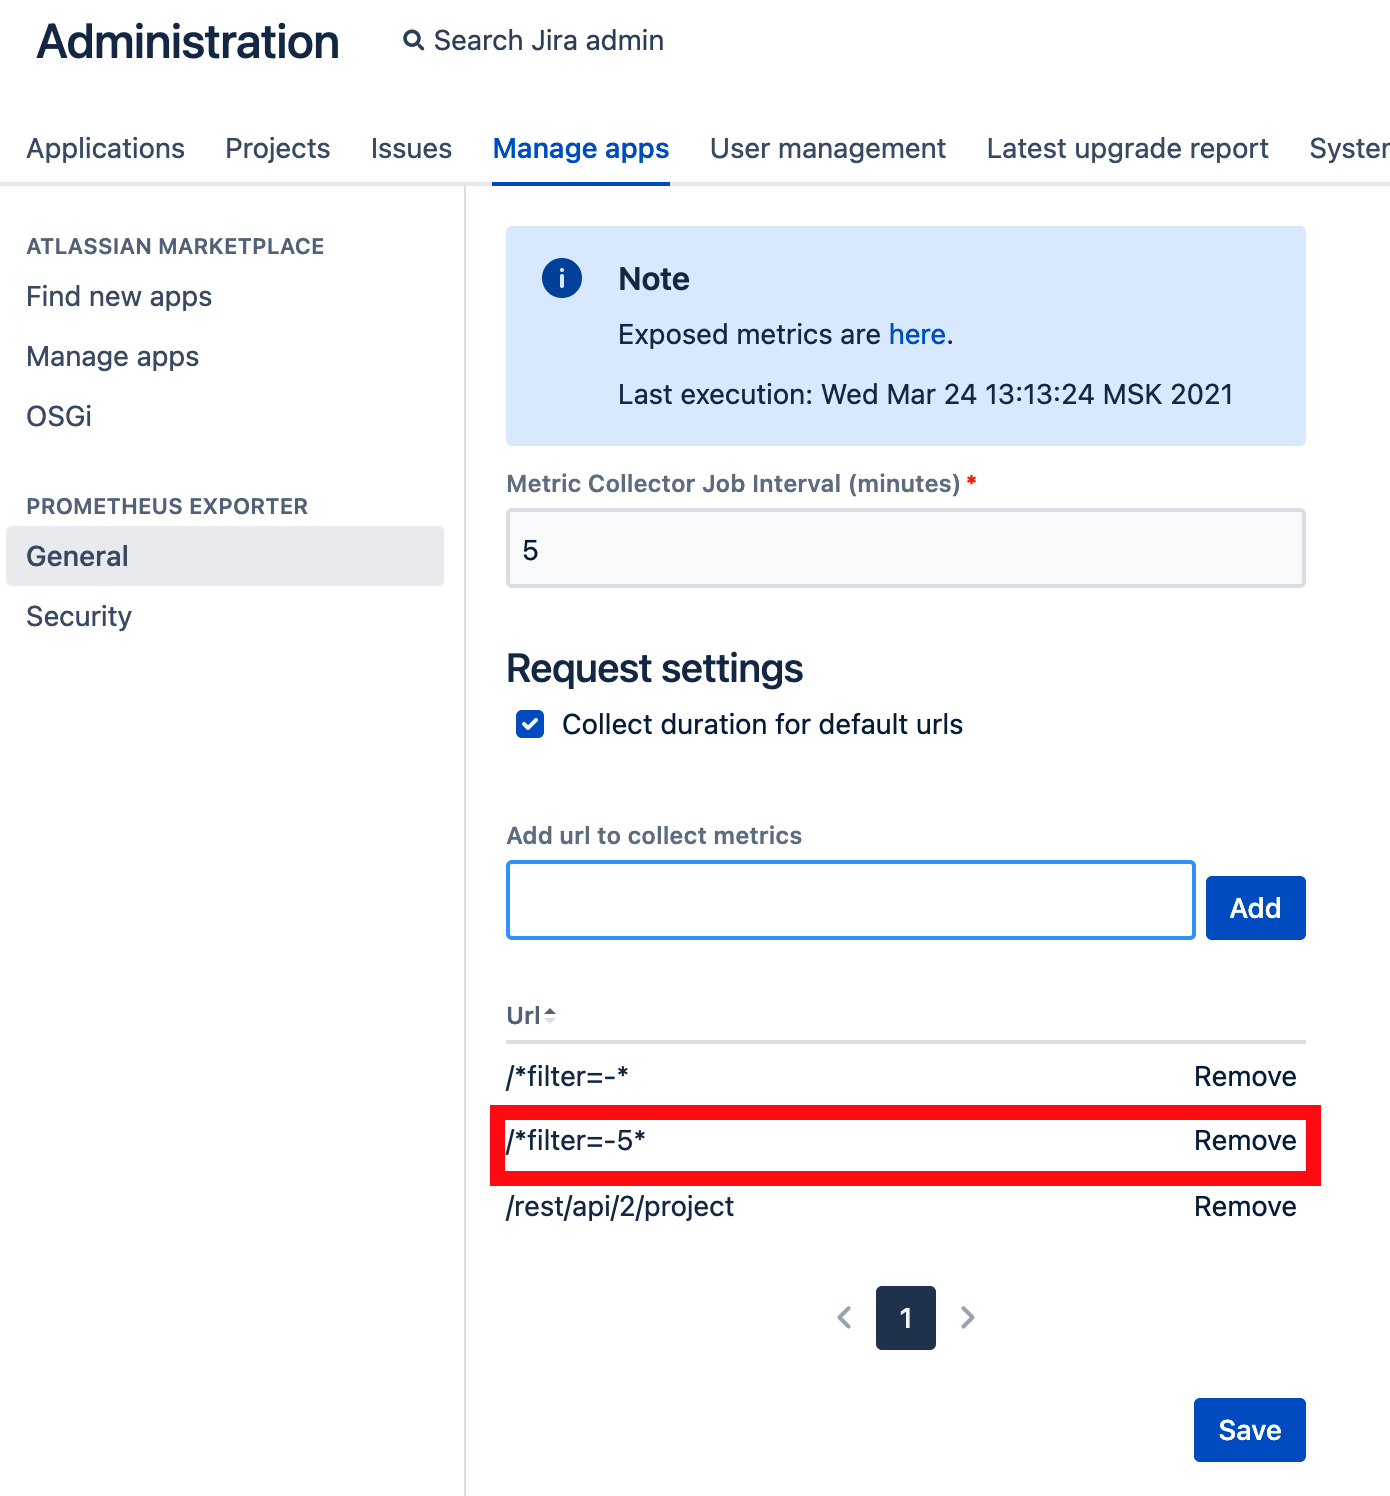The image size is (1390, 1496).
Task: Toggle Collect duration for default urls checkbox
Action: point(530,724)
